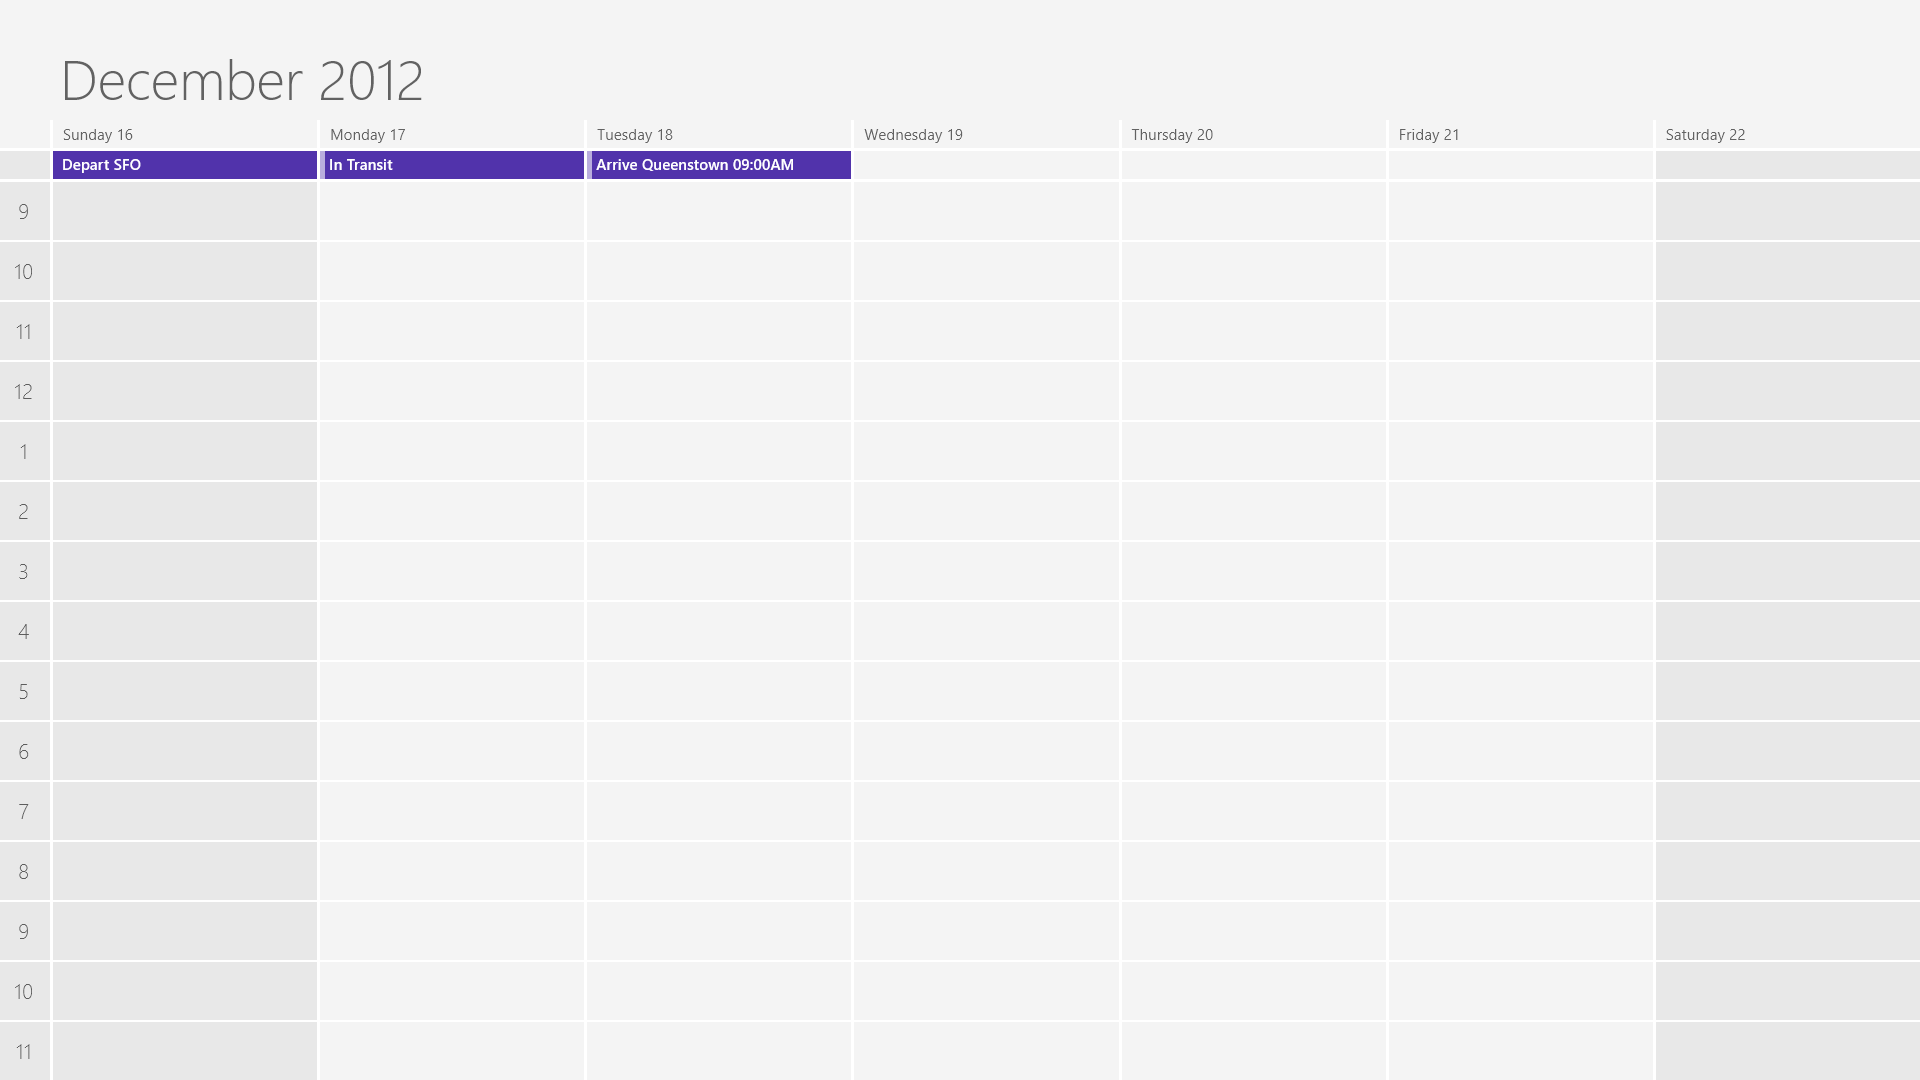Select the Saturday 22 day header

(1704, 135)
